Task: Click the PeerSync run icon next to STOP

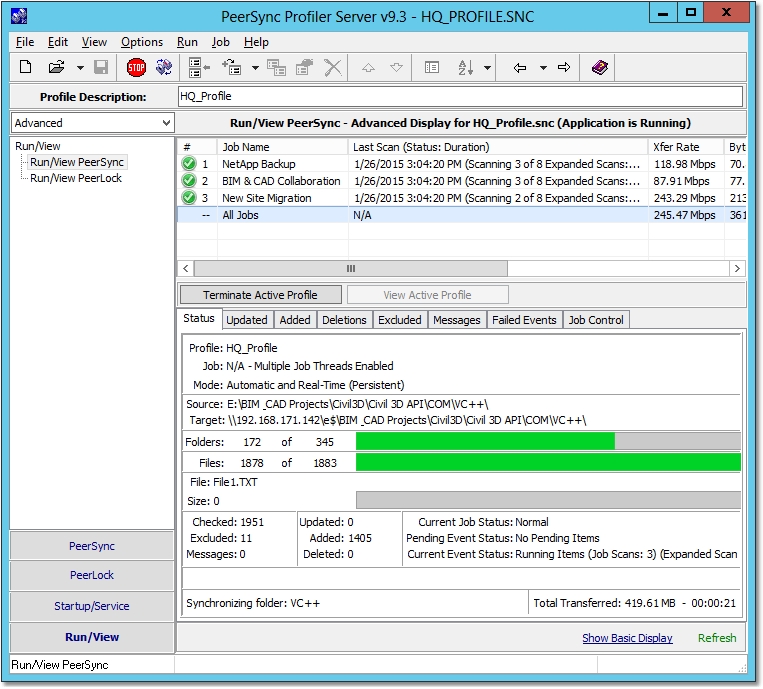Action: [x=164, y=67]
